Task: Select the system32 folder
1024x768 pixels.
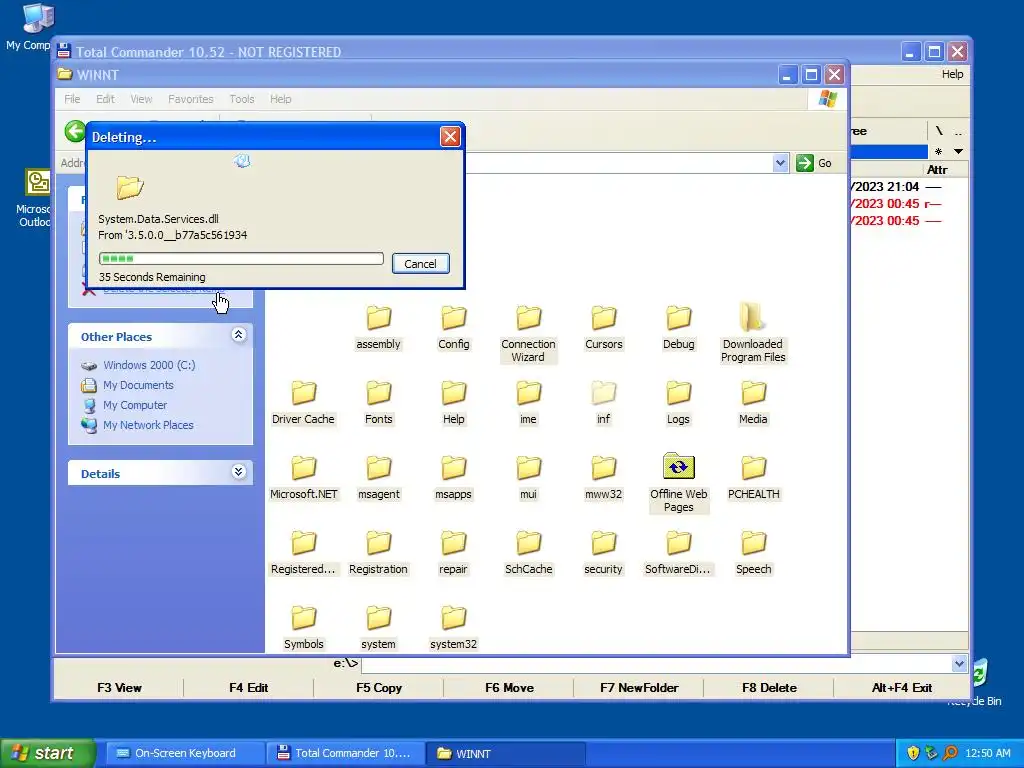Action: click(x=453, y=628)
